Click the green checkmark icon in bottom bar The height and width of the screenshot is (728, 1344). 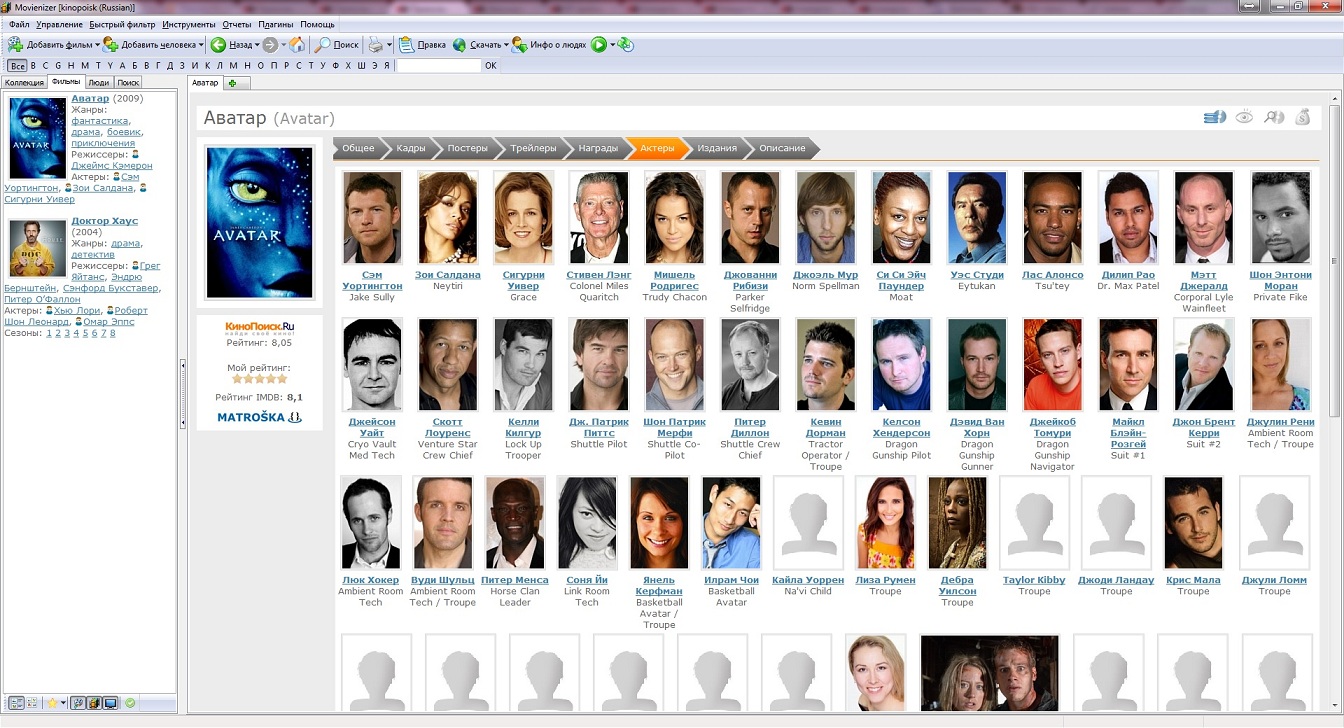130,703
